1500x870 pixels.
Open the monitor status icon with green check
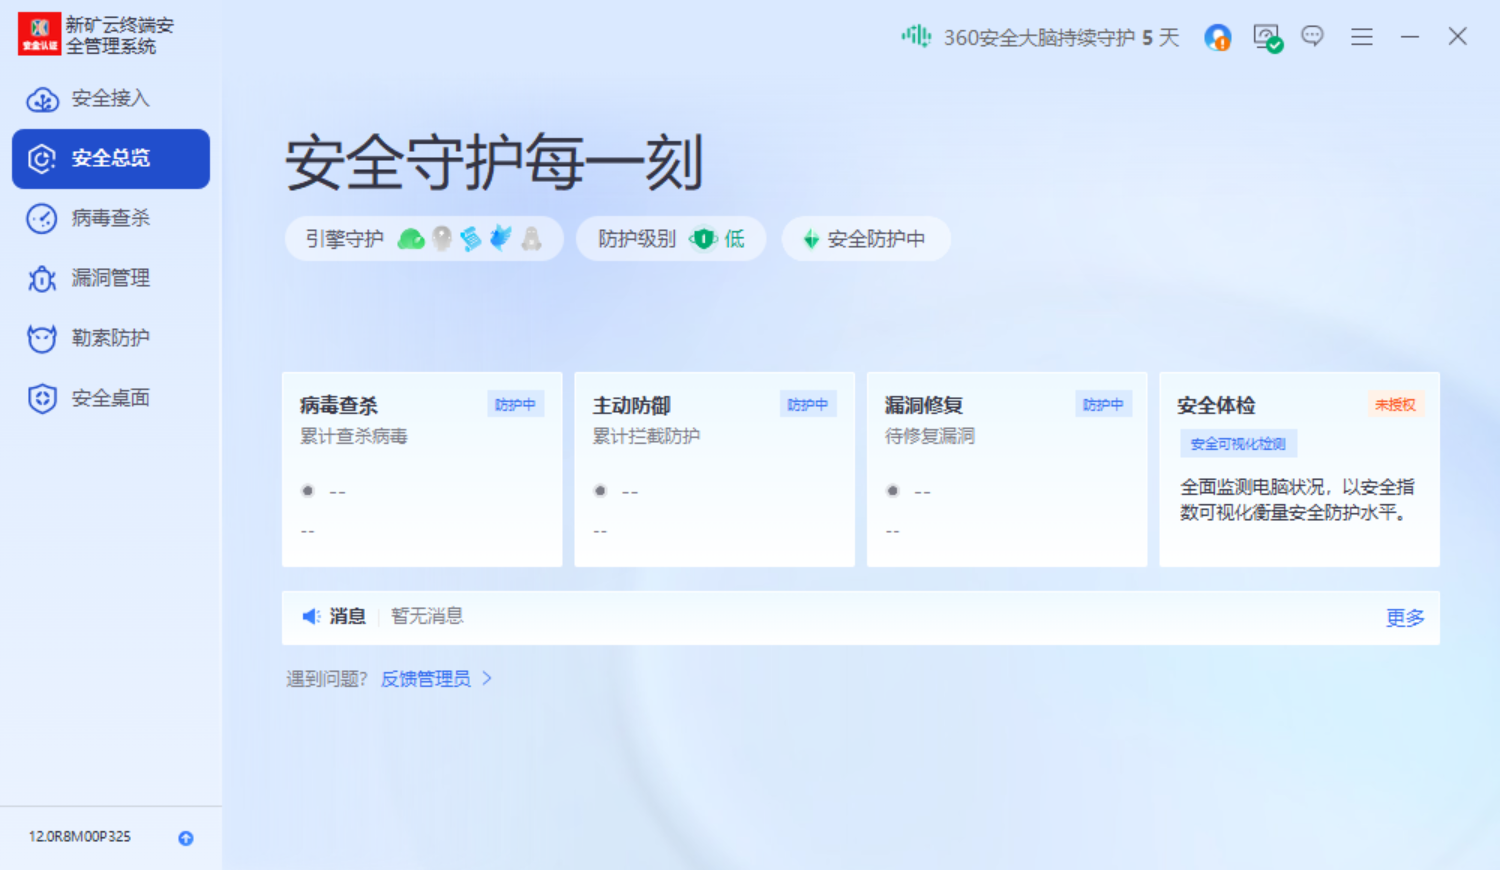pos(1267,38)
